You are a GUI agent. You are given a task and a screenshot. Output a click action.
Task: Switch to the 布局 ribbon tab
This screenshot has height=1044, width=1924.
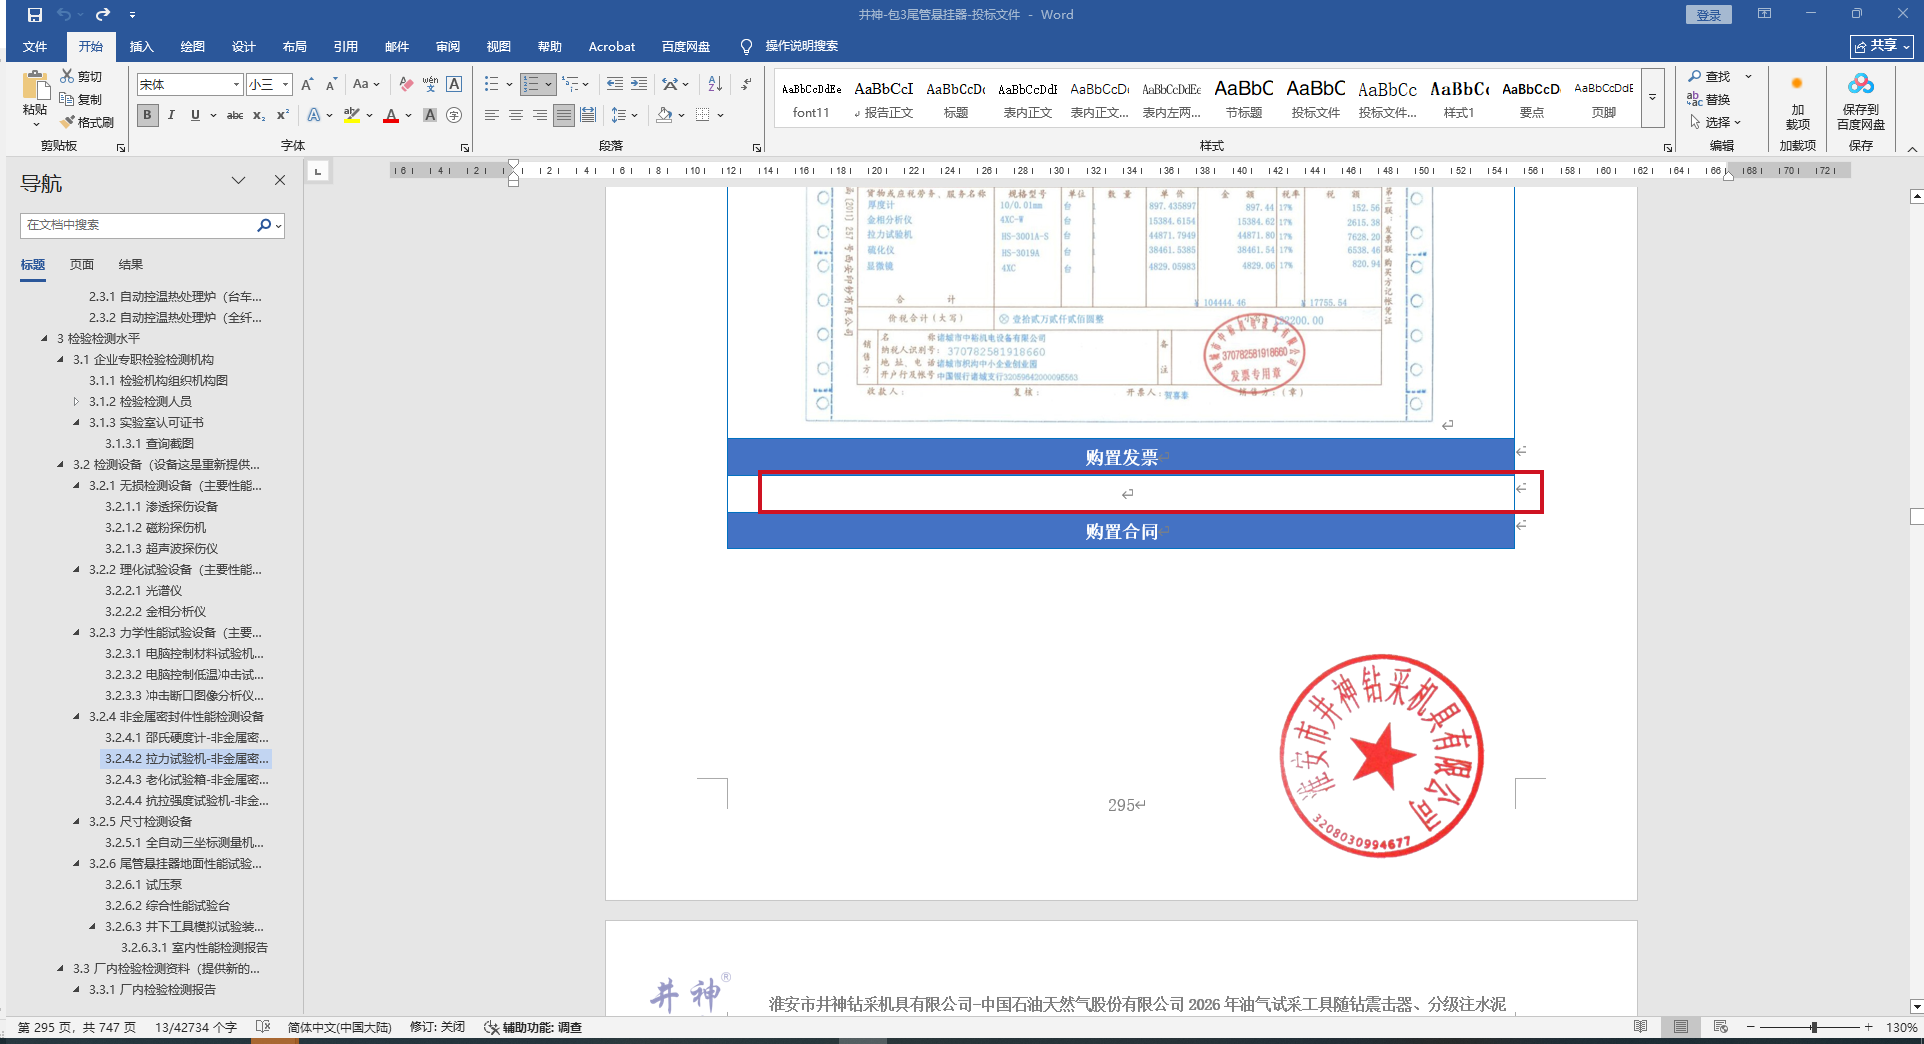pos(295,46)
